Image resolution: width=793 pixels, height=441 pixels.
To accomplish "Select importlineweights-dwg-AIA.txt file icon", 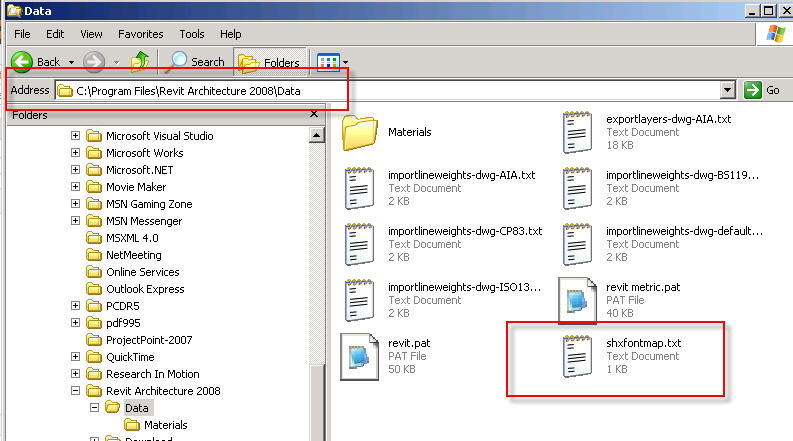I will [x=360, y=188].
